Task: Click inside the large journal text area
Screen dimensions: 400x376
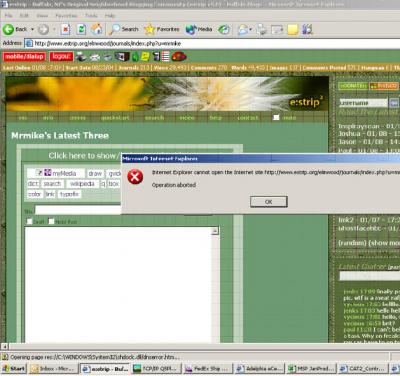Action: 118,285
